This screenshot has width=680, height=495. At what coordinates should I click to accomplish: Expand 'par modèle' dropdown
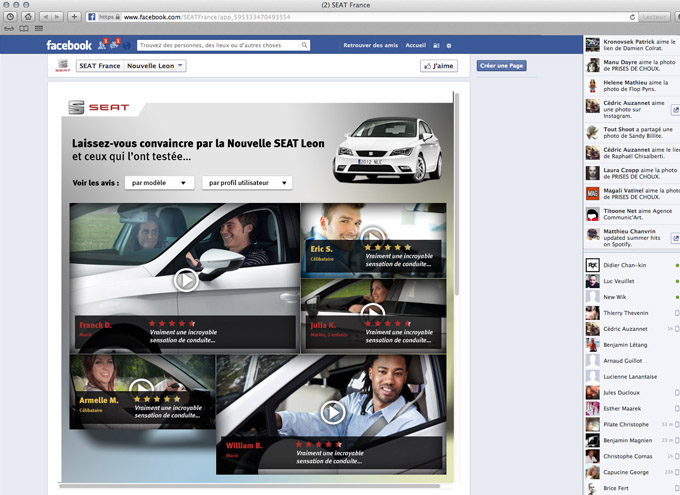(159, 183)
